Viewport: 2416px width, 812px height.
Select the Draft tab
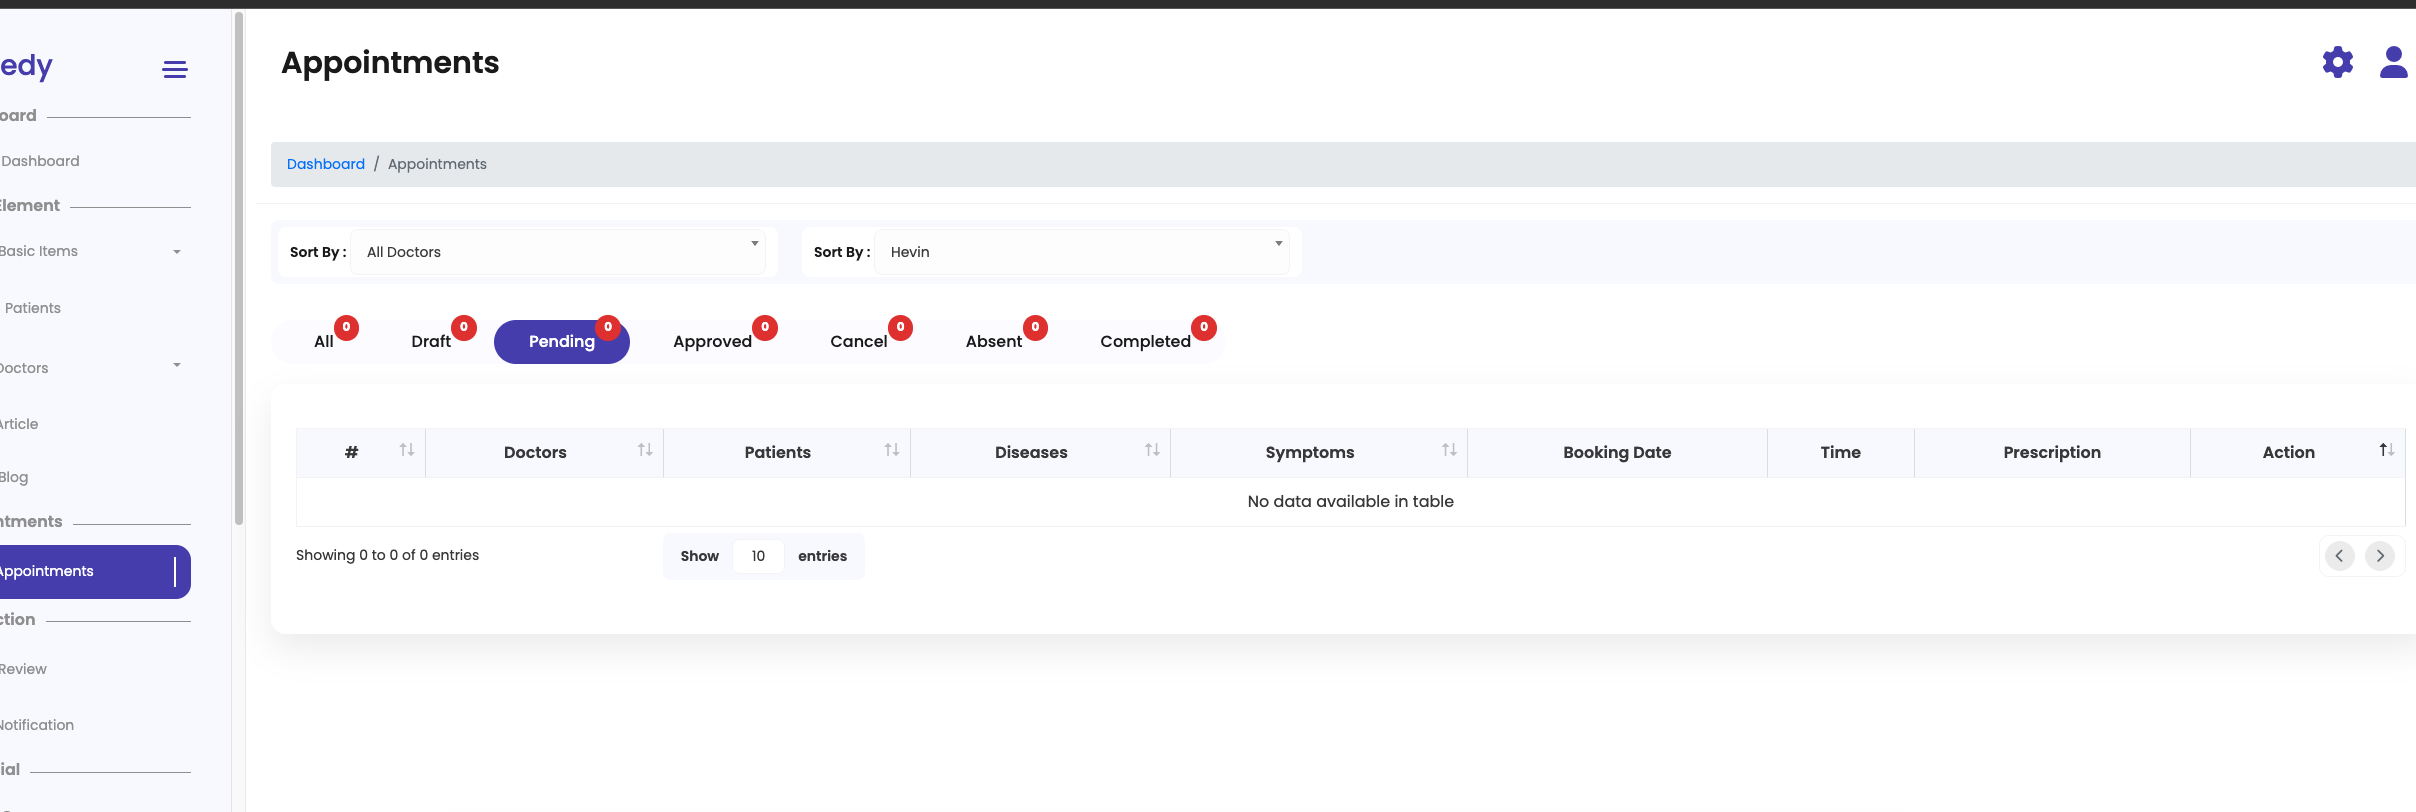click(x=431, y=341)
